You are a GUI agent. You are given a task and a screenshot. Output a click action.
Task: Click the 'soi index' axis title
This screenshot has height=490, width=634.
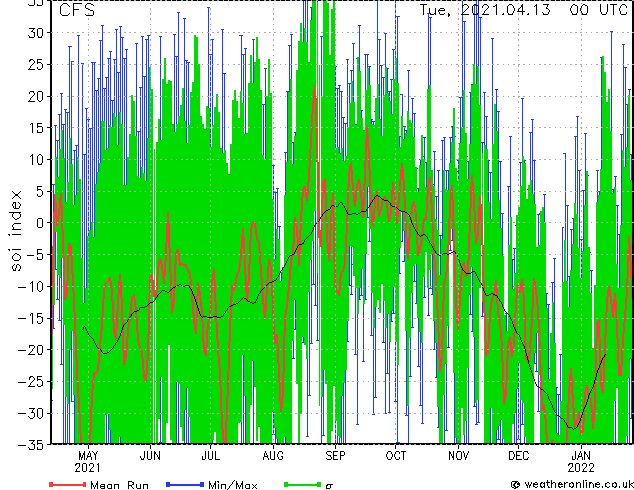[16, 230]
